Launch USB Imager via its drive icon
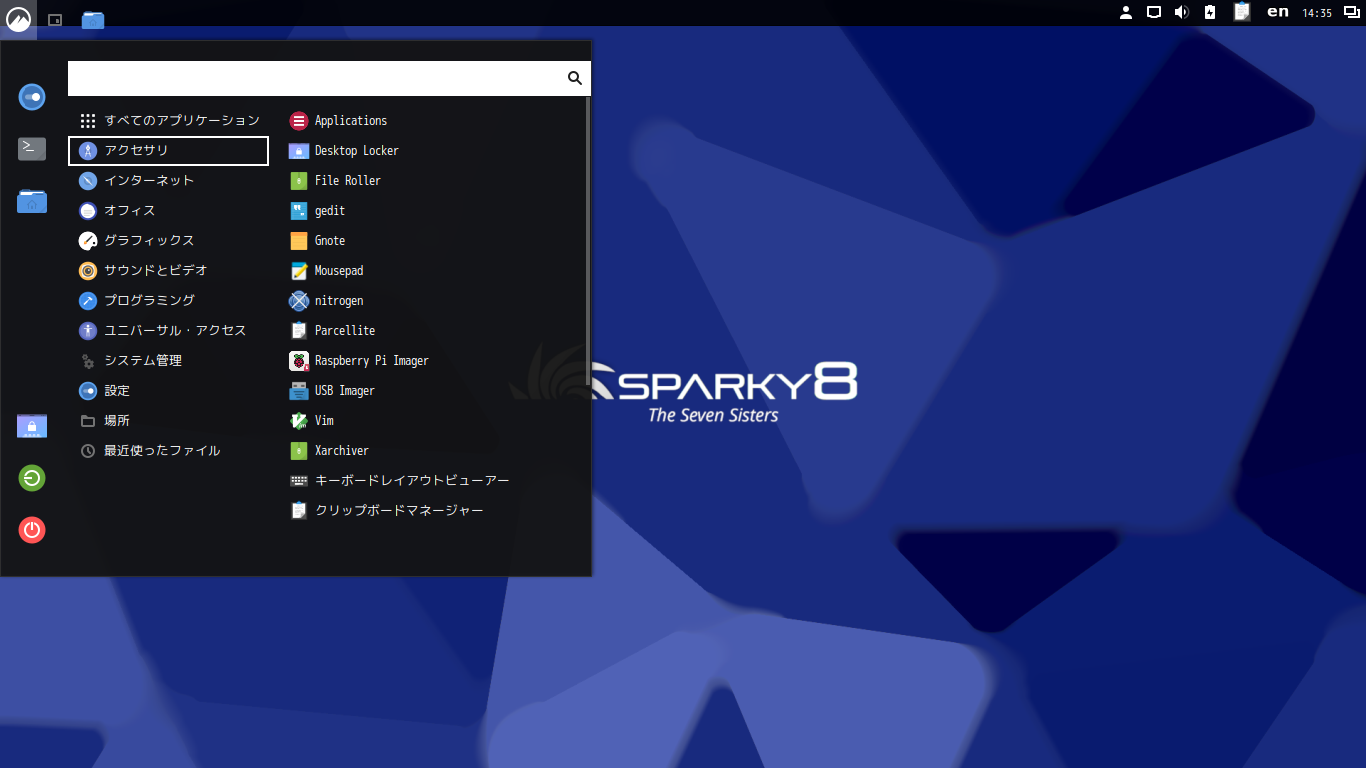This screenshot has height=768, width=1366. 298,390
